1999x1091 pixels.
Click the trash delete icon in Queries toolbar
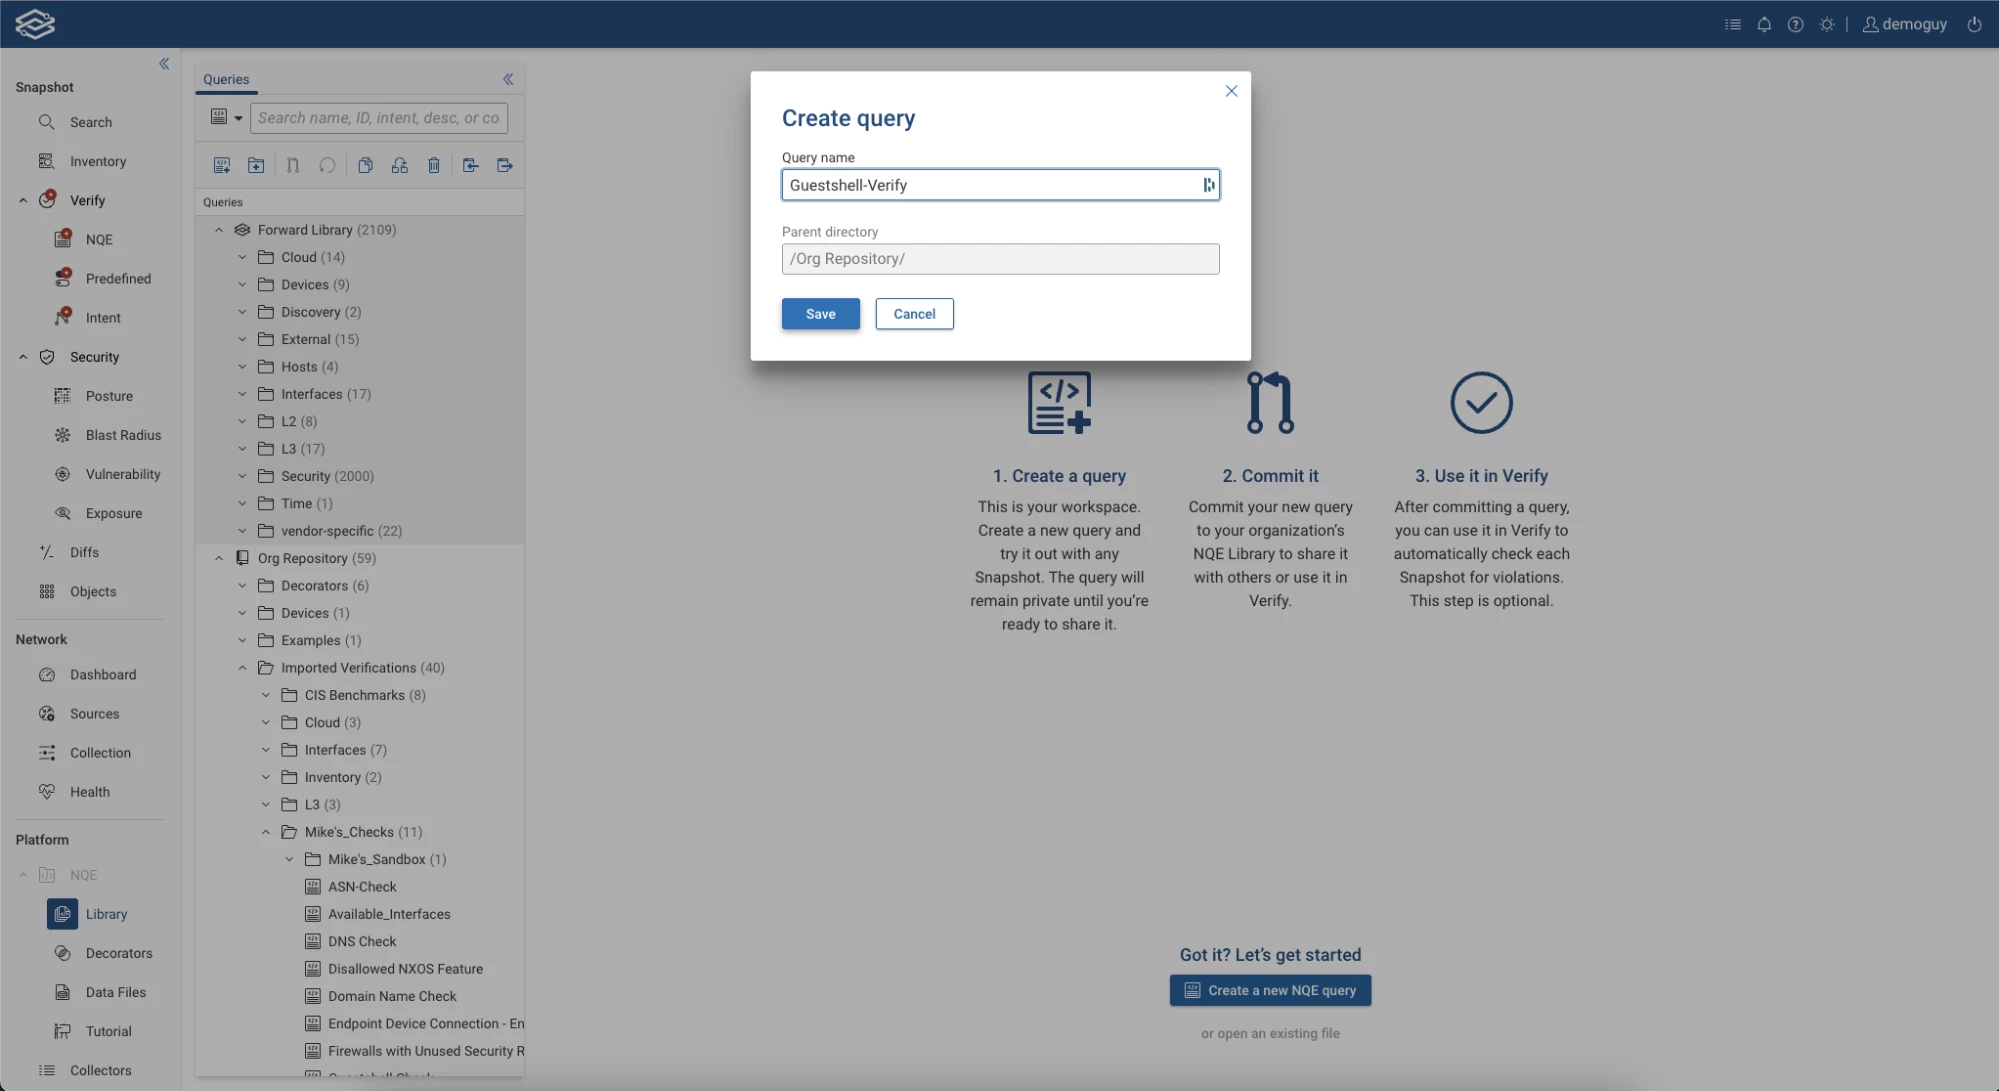tap(434, 165)
